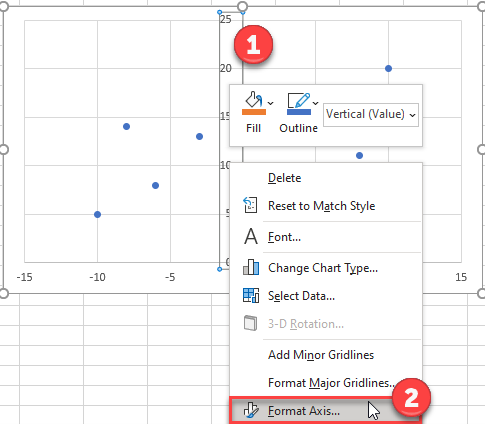Click the horizontal axis label 15
485x424 pixels.
click(x=461, y=277)
